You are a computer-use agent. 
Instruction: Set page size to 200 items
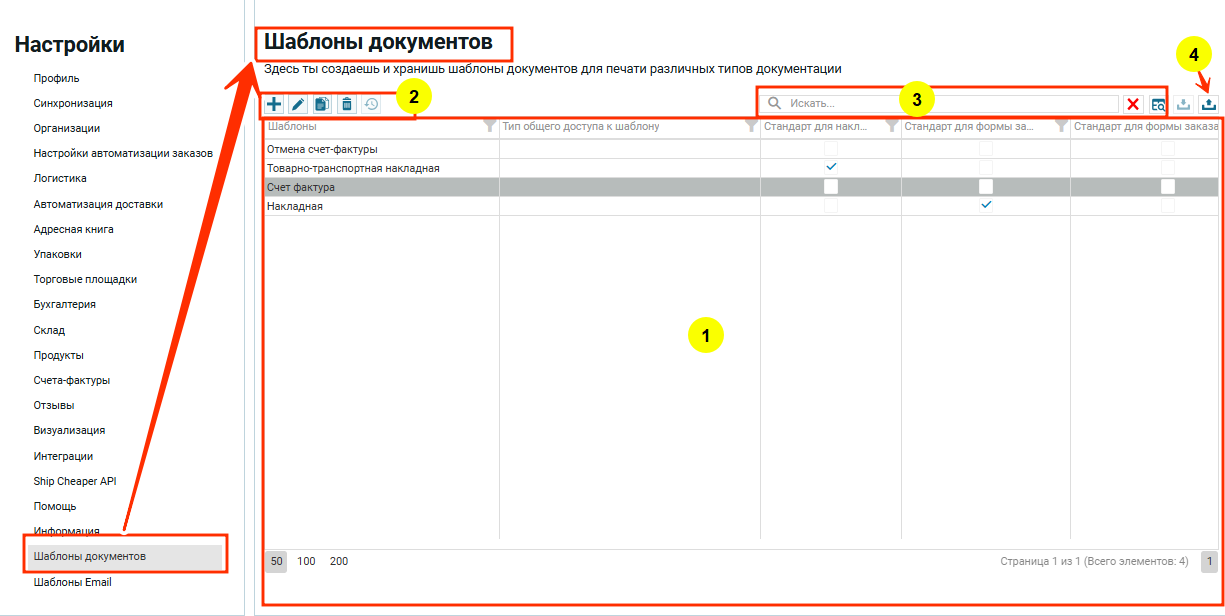[x=339, y=561]
